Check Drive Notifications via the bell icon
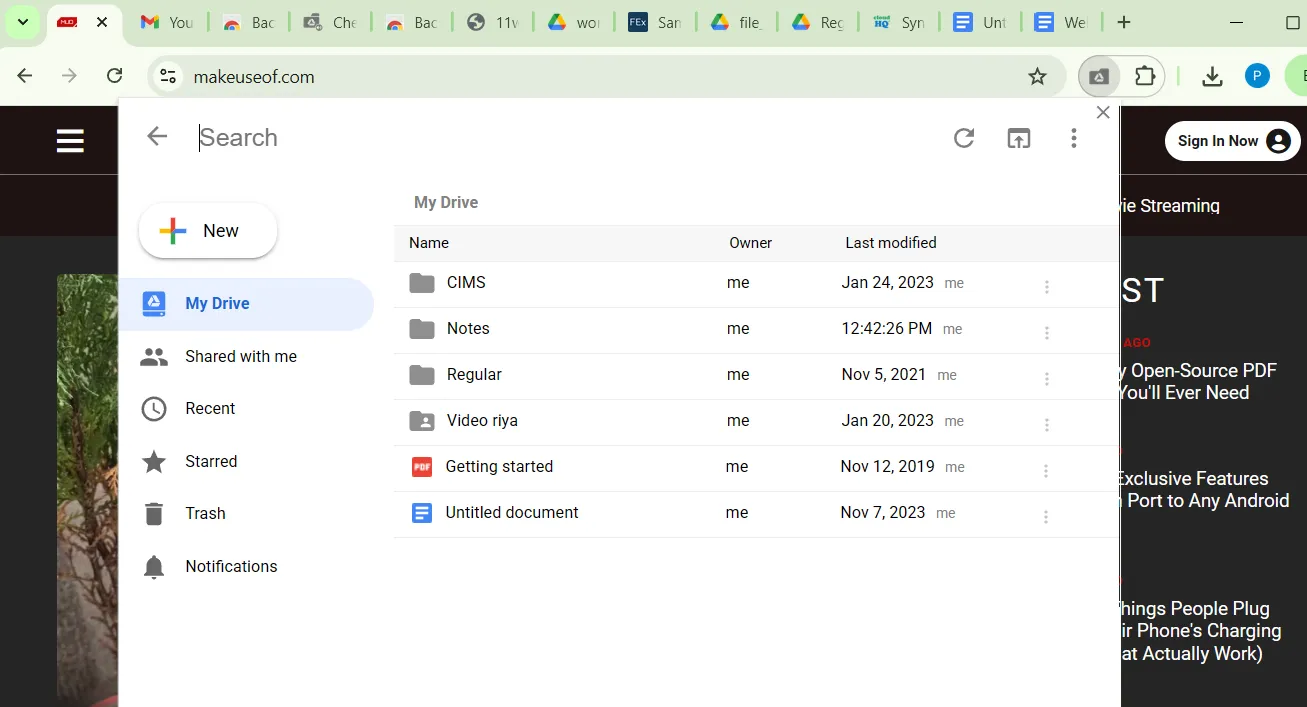The width and height of the screenshot is (1307, 707). coord(230,566)
